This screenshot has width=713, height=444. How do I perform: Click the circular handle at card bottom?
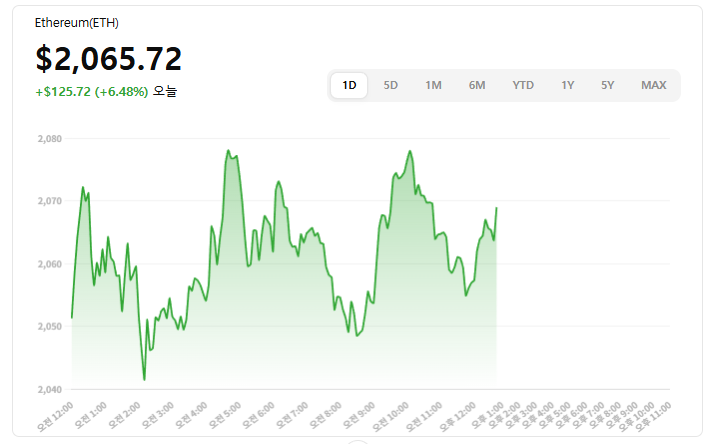357,441
